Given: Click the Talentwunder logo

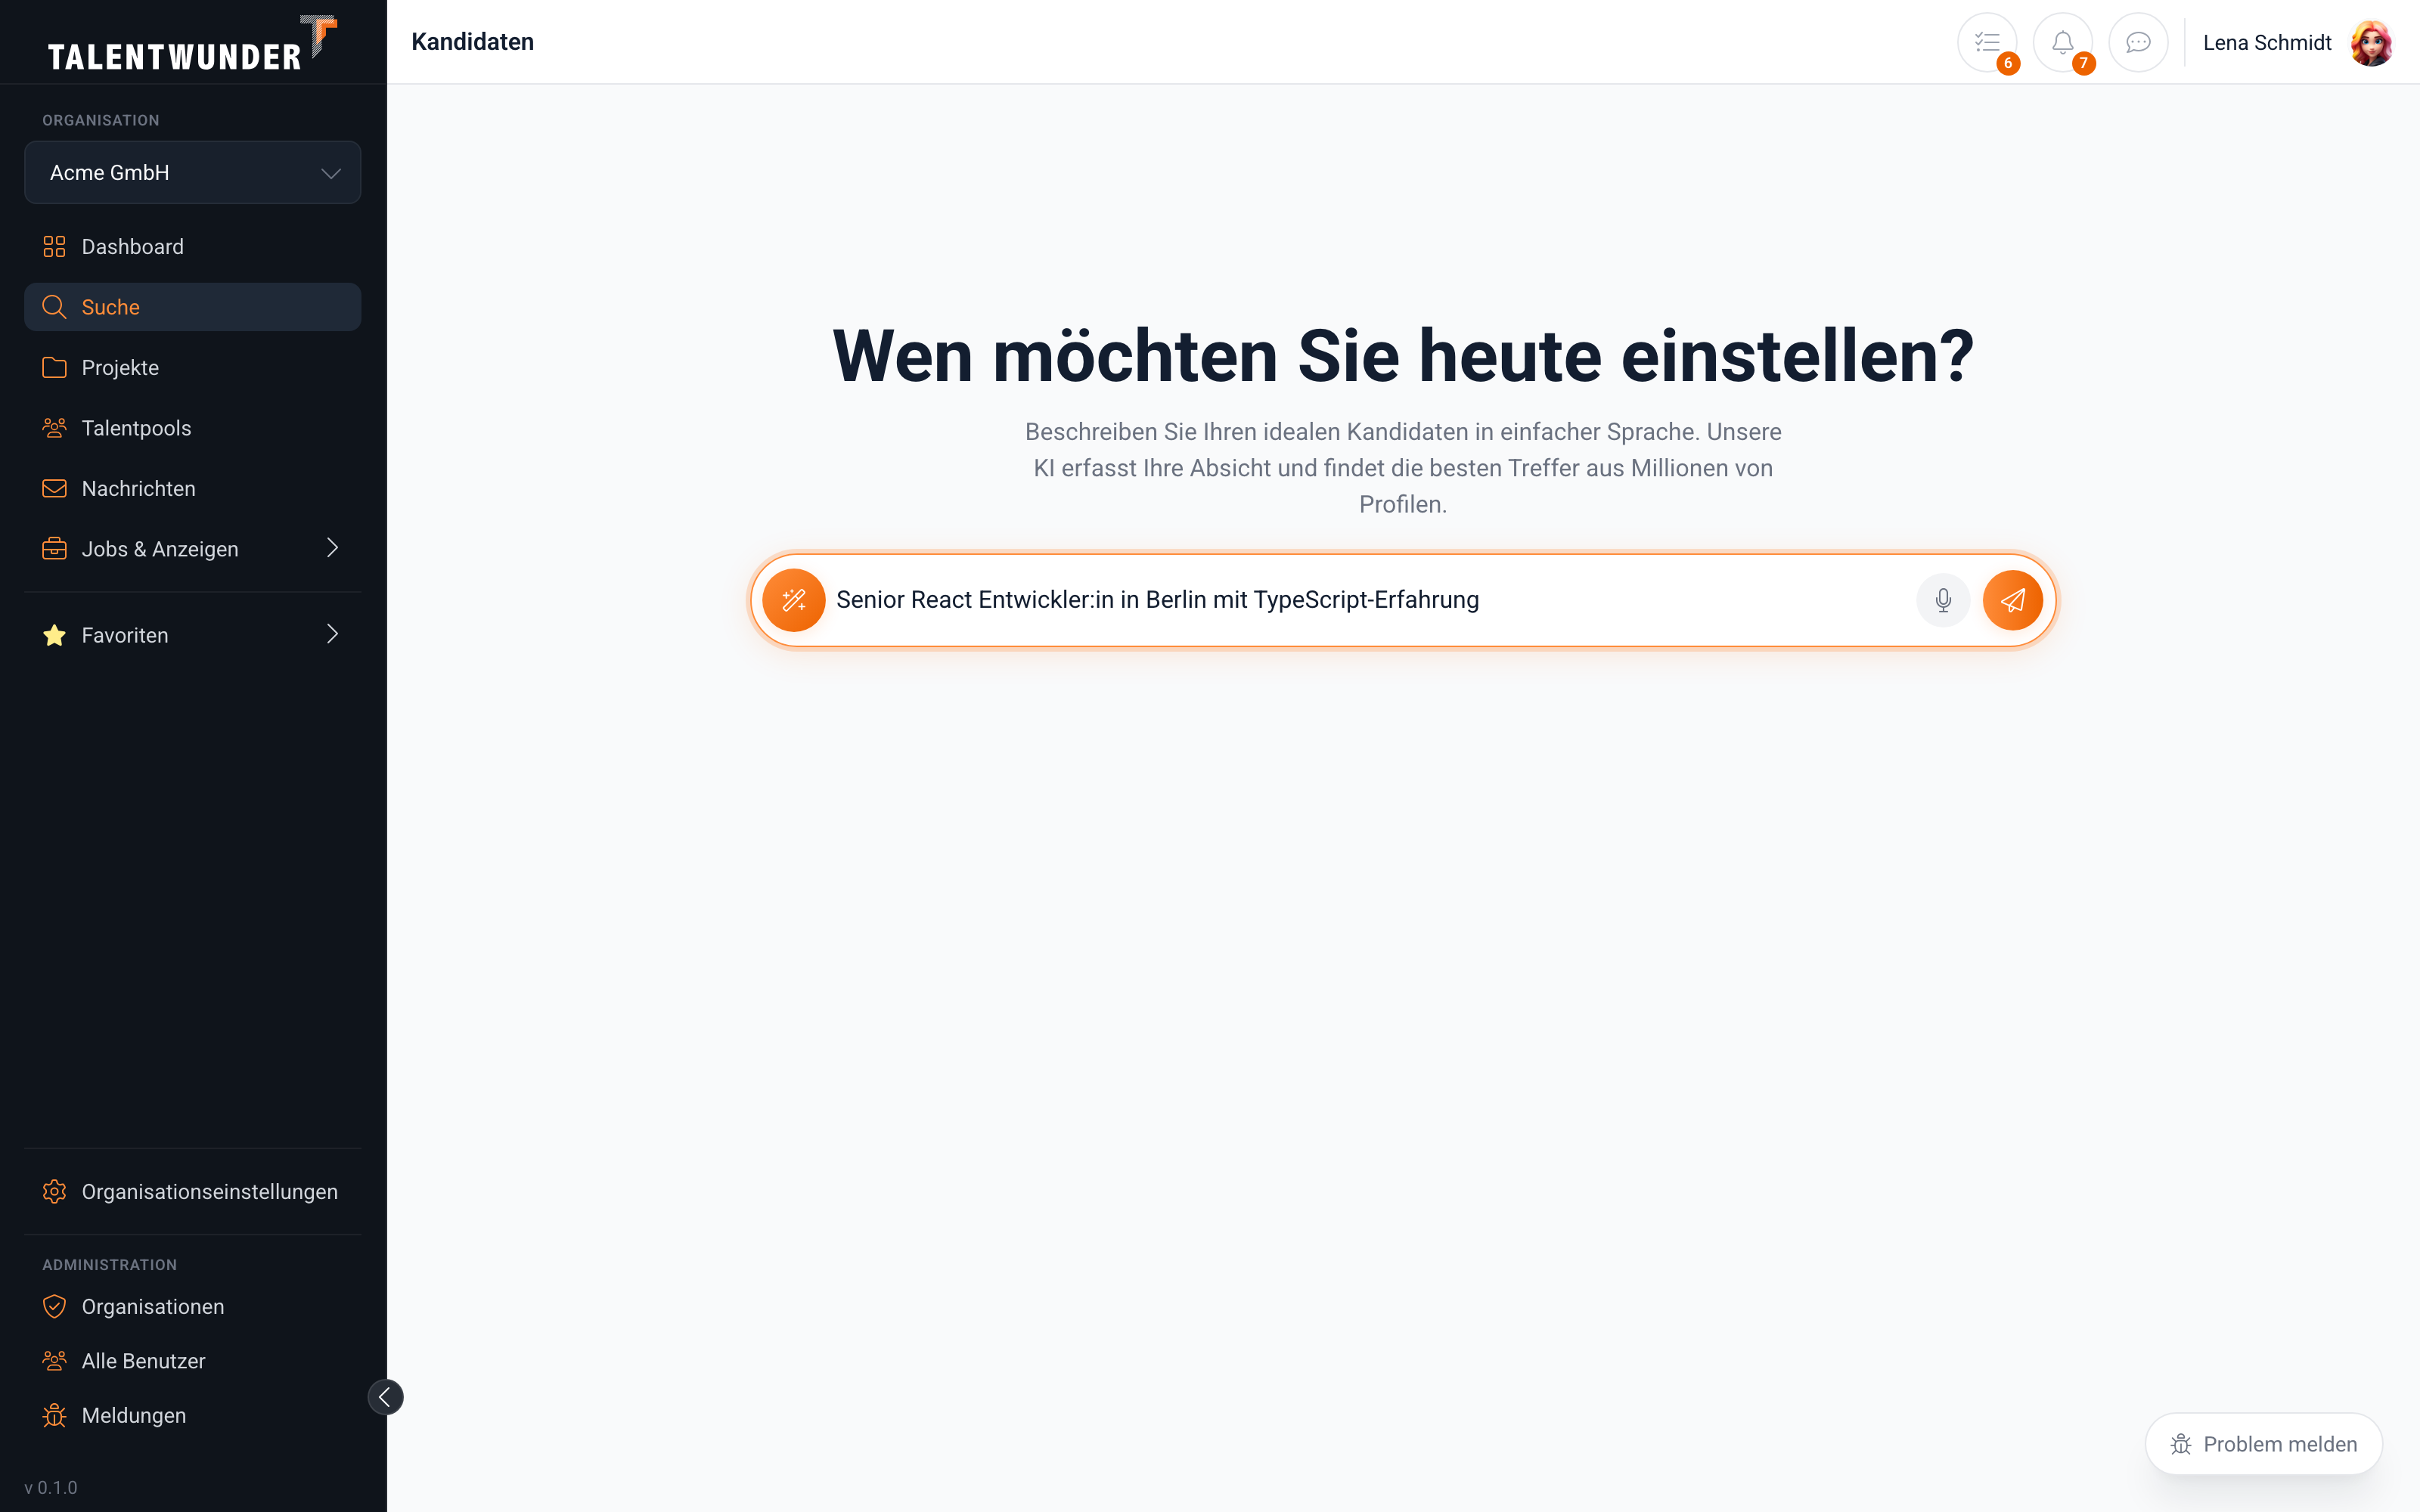Looking at the screenshot, I should pyautogui.click(x=192, y=44).
